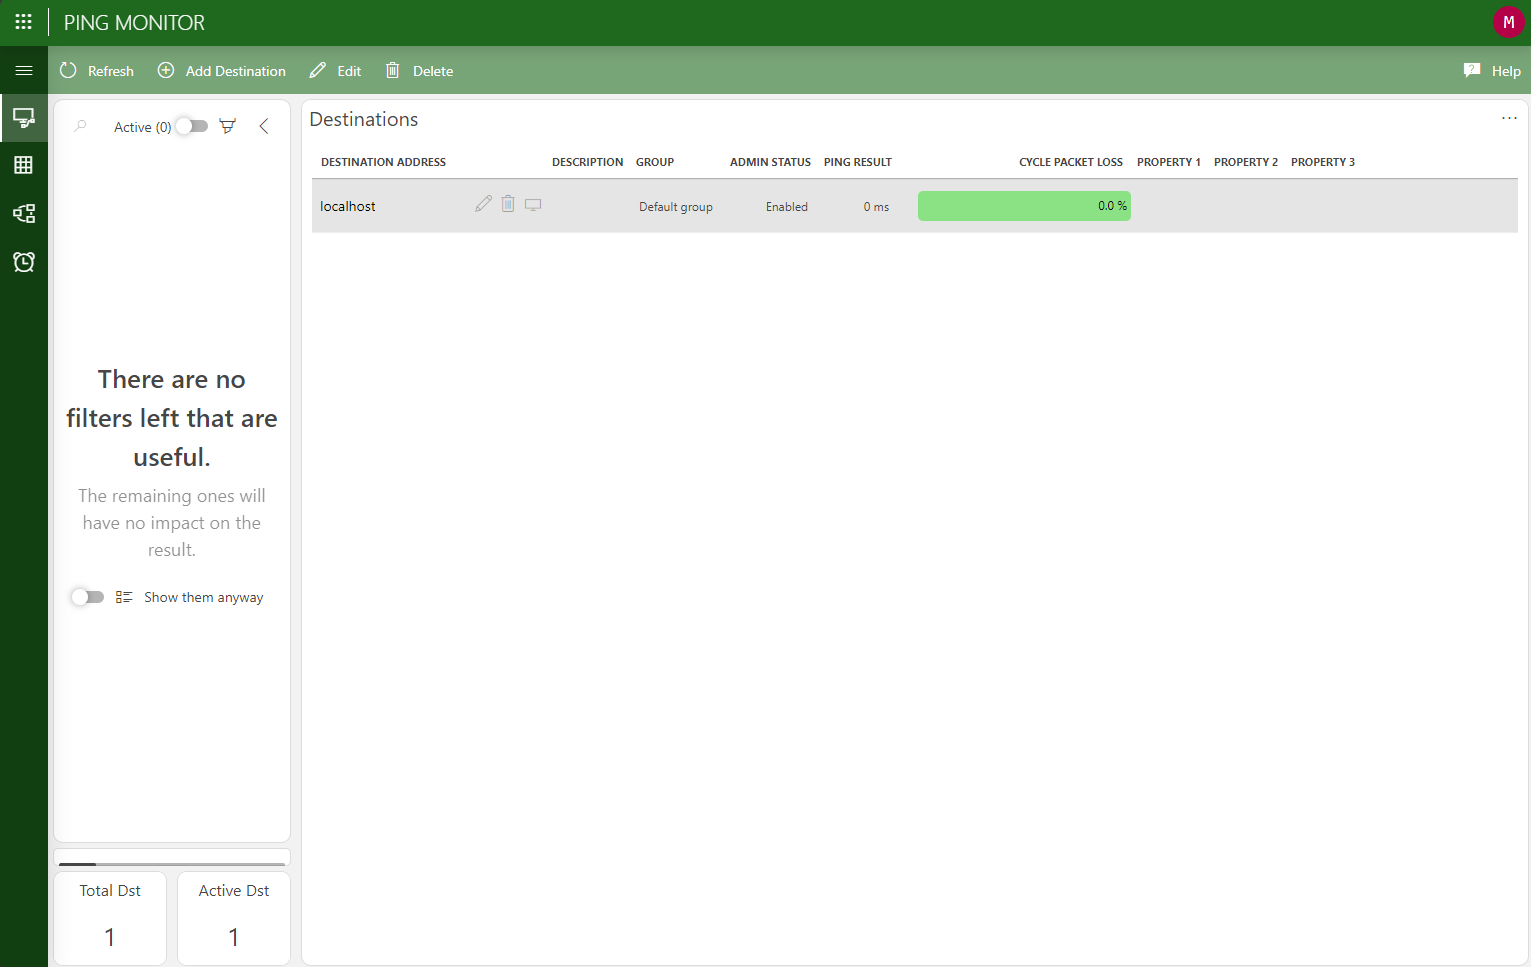Sort by Ping Result column header
The image size is (1531, 967).
858,162
